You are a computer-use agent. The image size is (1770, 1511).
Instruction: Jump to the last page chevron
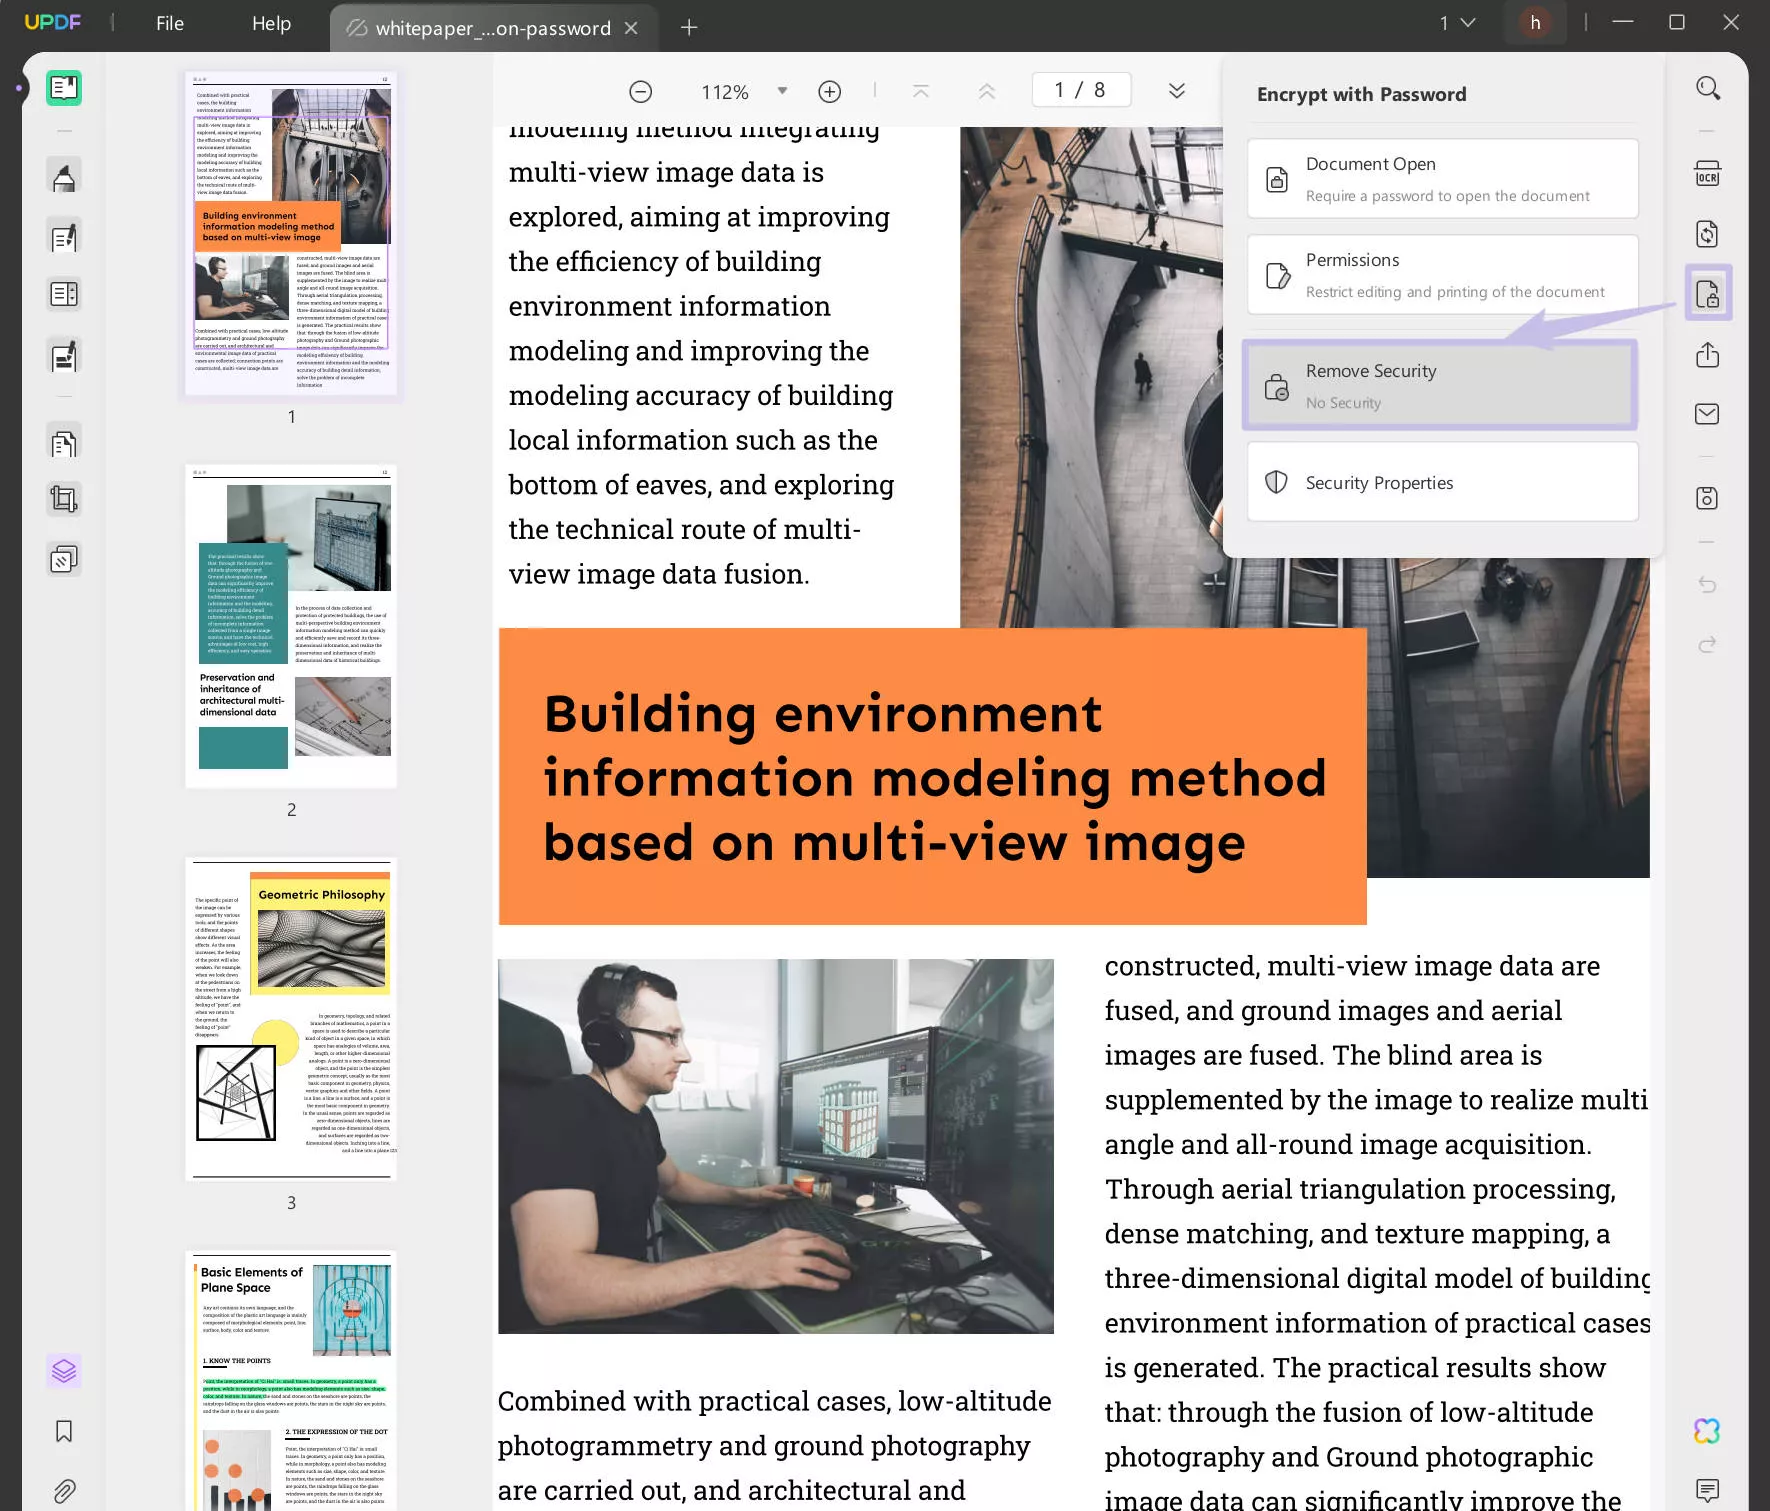pyautogui.click(x=1177, y=91)
